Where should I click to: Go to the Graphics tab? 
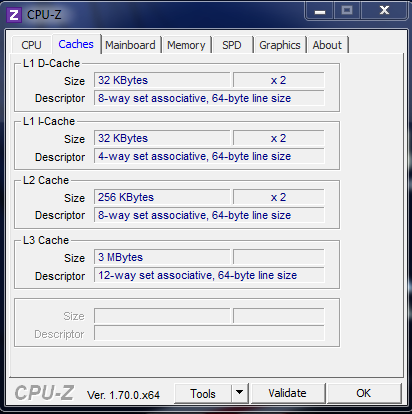280,45
